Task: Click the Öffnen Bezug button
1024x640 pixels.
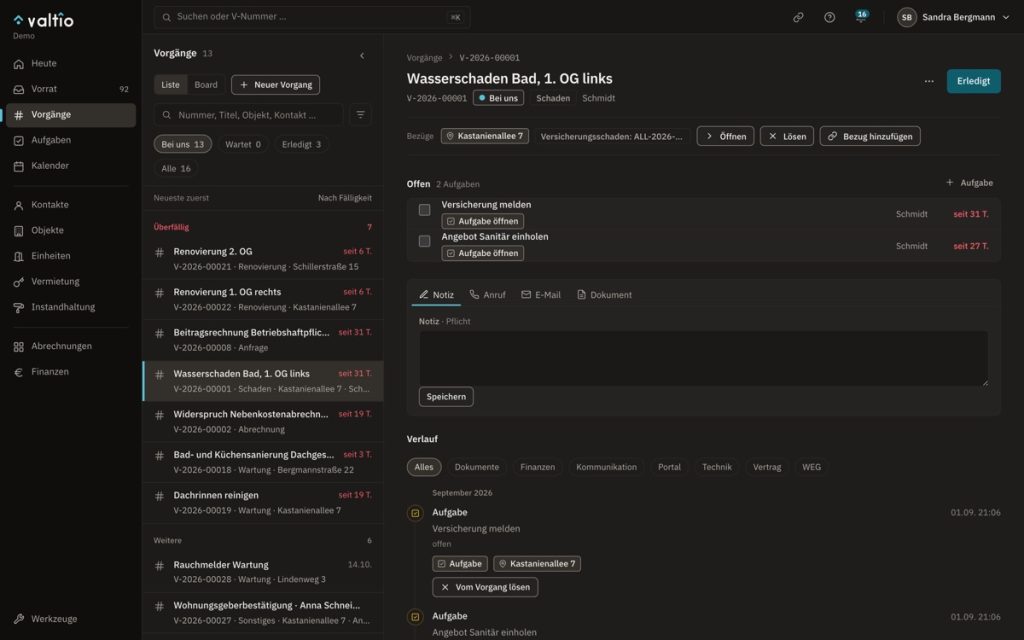Action: click(x=726, y=136)
